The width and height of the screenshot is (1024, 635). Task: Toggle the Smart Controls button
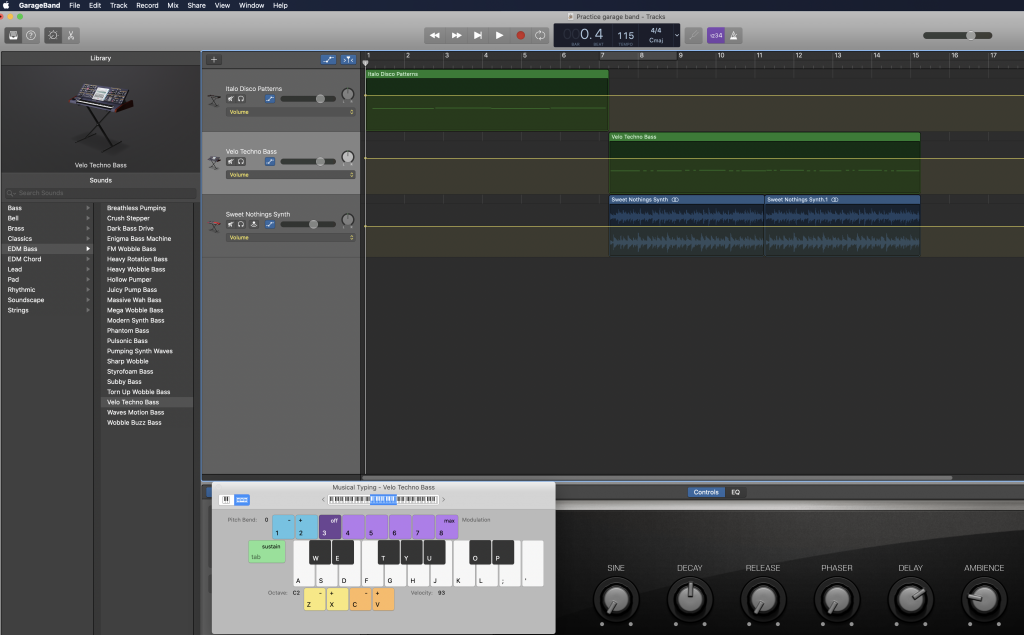53,35
